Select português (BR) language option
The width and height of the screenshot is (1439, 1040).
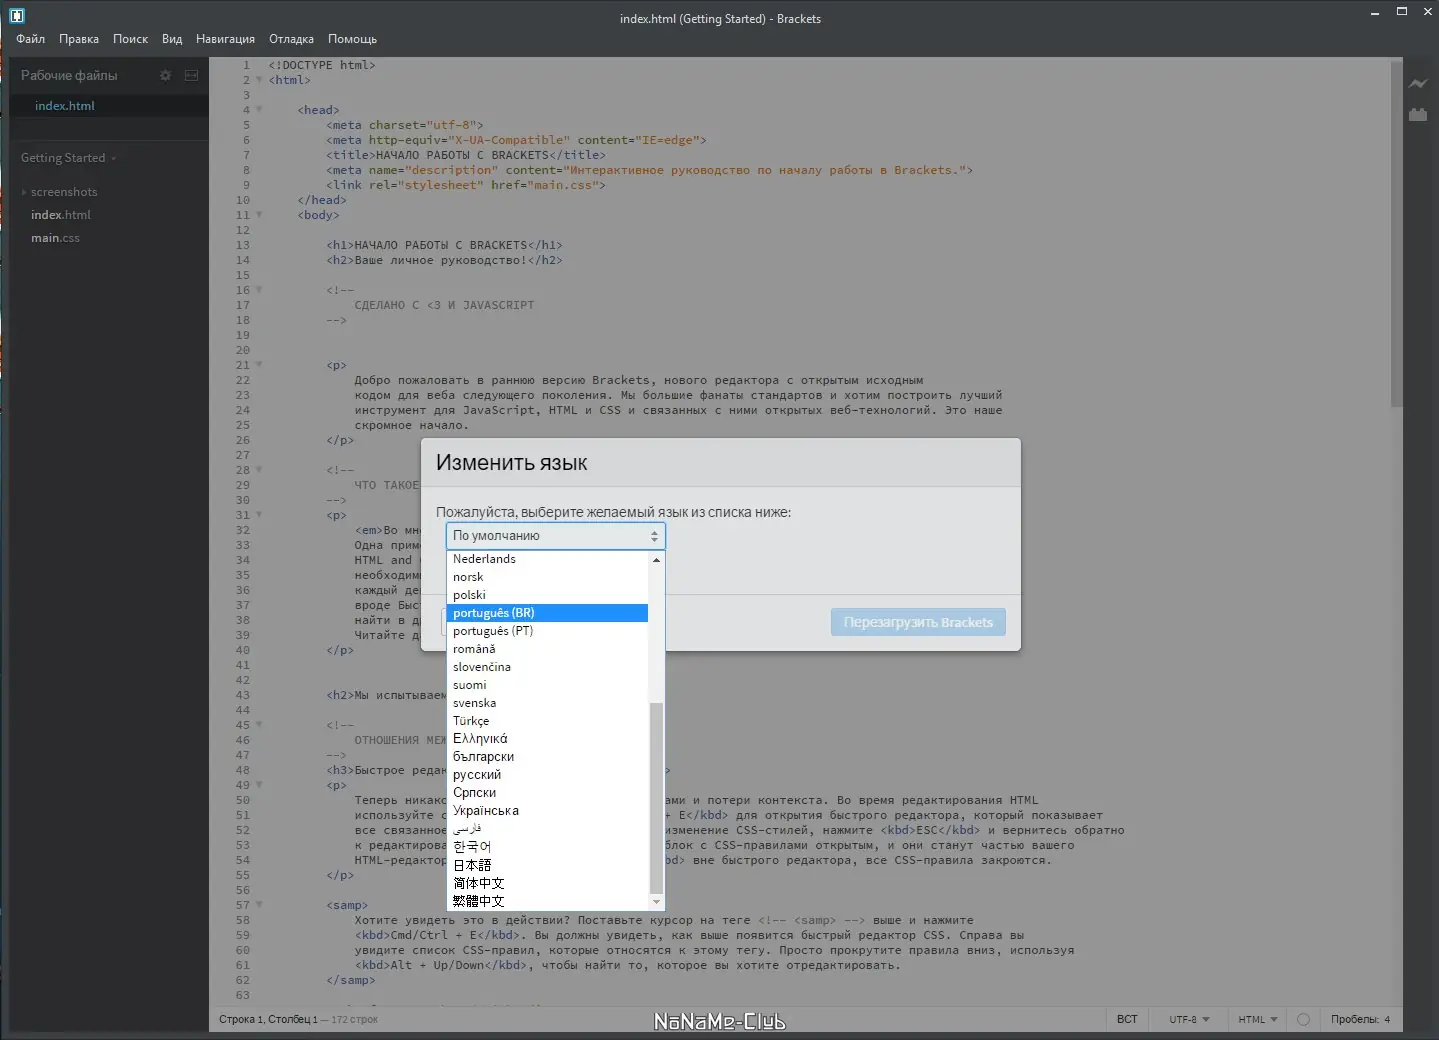[548, 613]
